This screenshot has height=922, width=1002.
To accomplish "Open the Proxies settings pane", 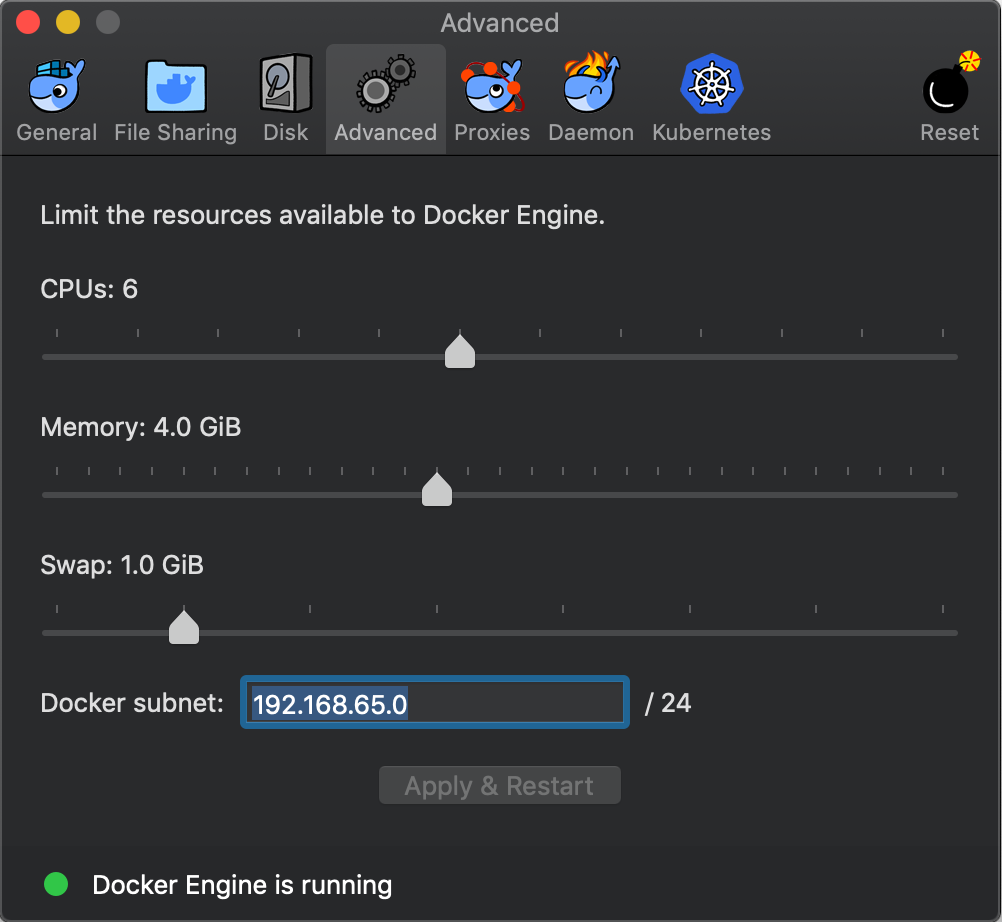I will coord(492,85).
